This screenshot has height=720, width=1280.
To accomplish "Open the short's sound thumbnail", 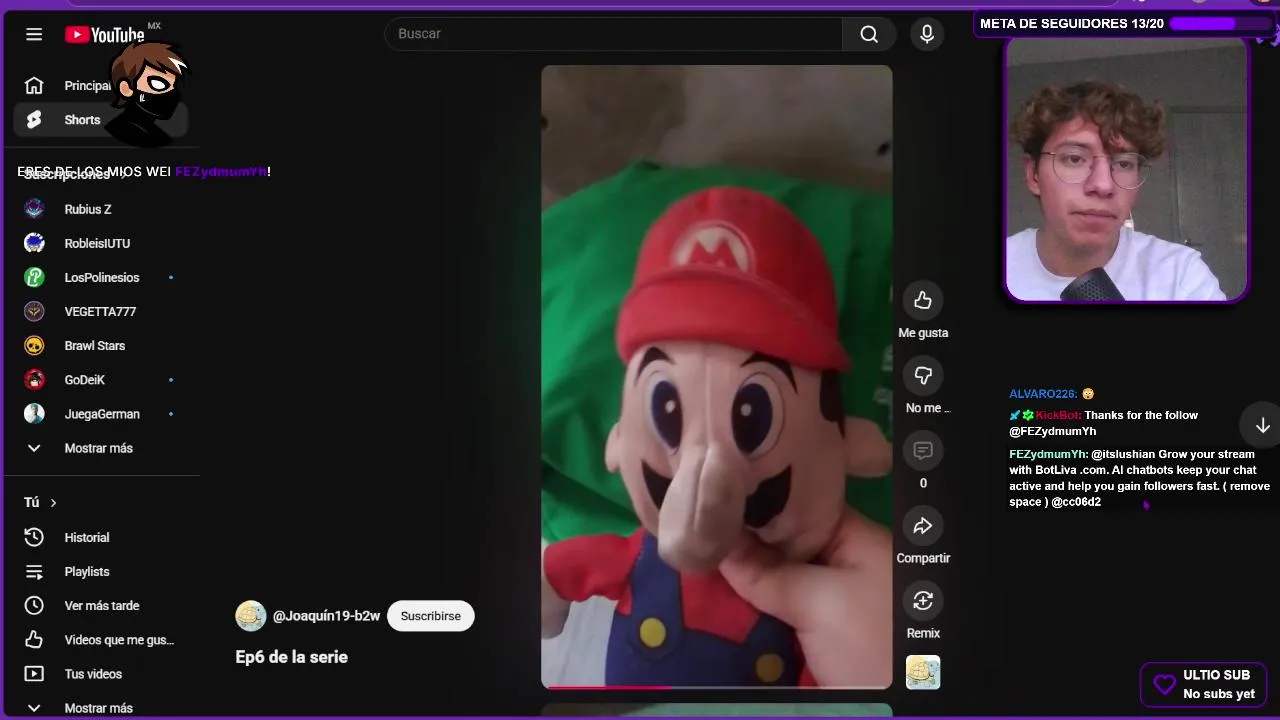I will tap(923, 672).
